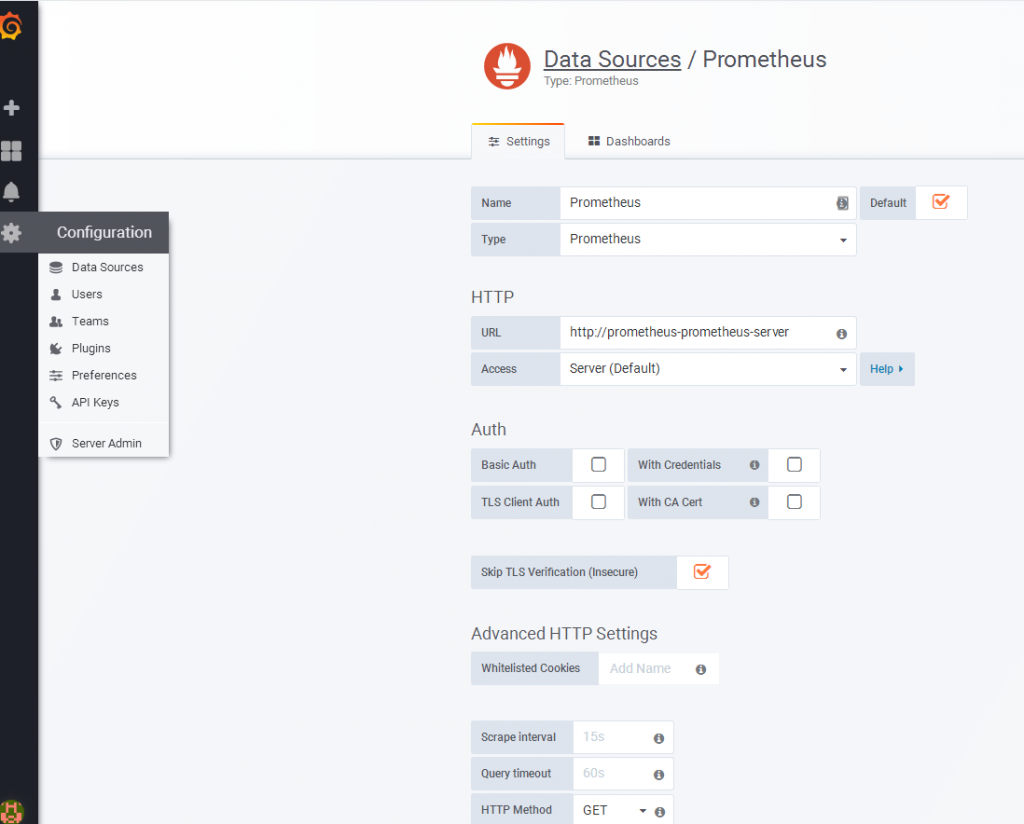Open the Alerting bell icon

(11, 192)
